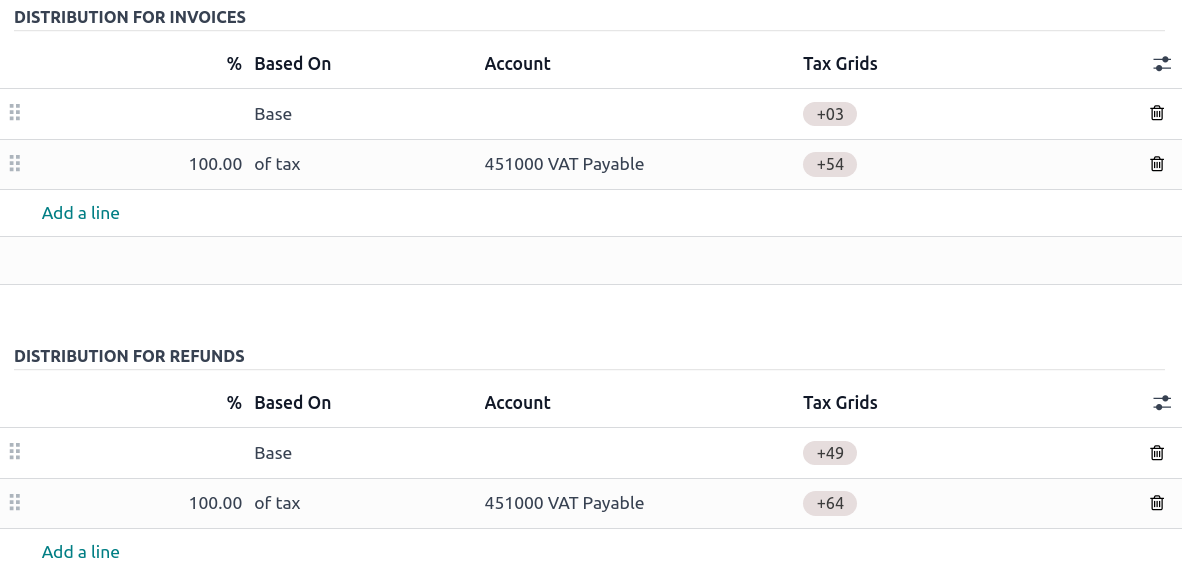Select the +54 tax grid tag
Screen dimensions: 1182x568
(830, 165)
